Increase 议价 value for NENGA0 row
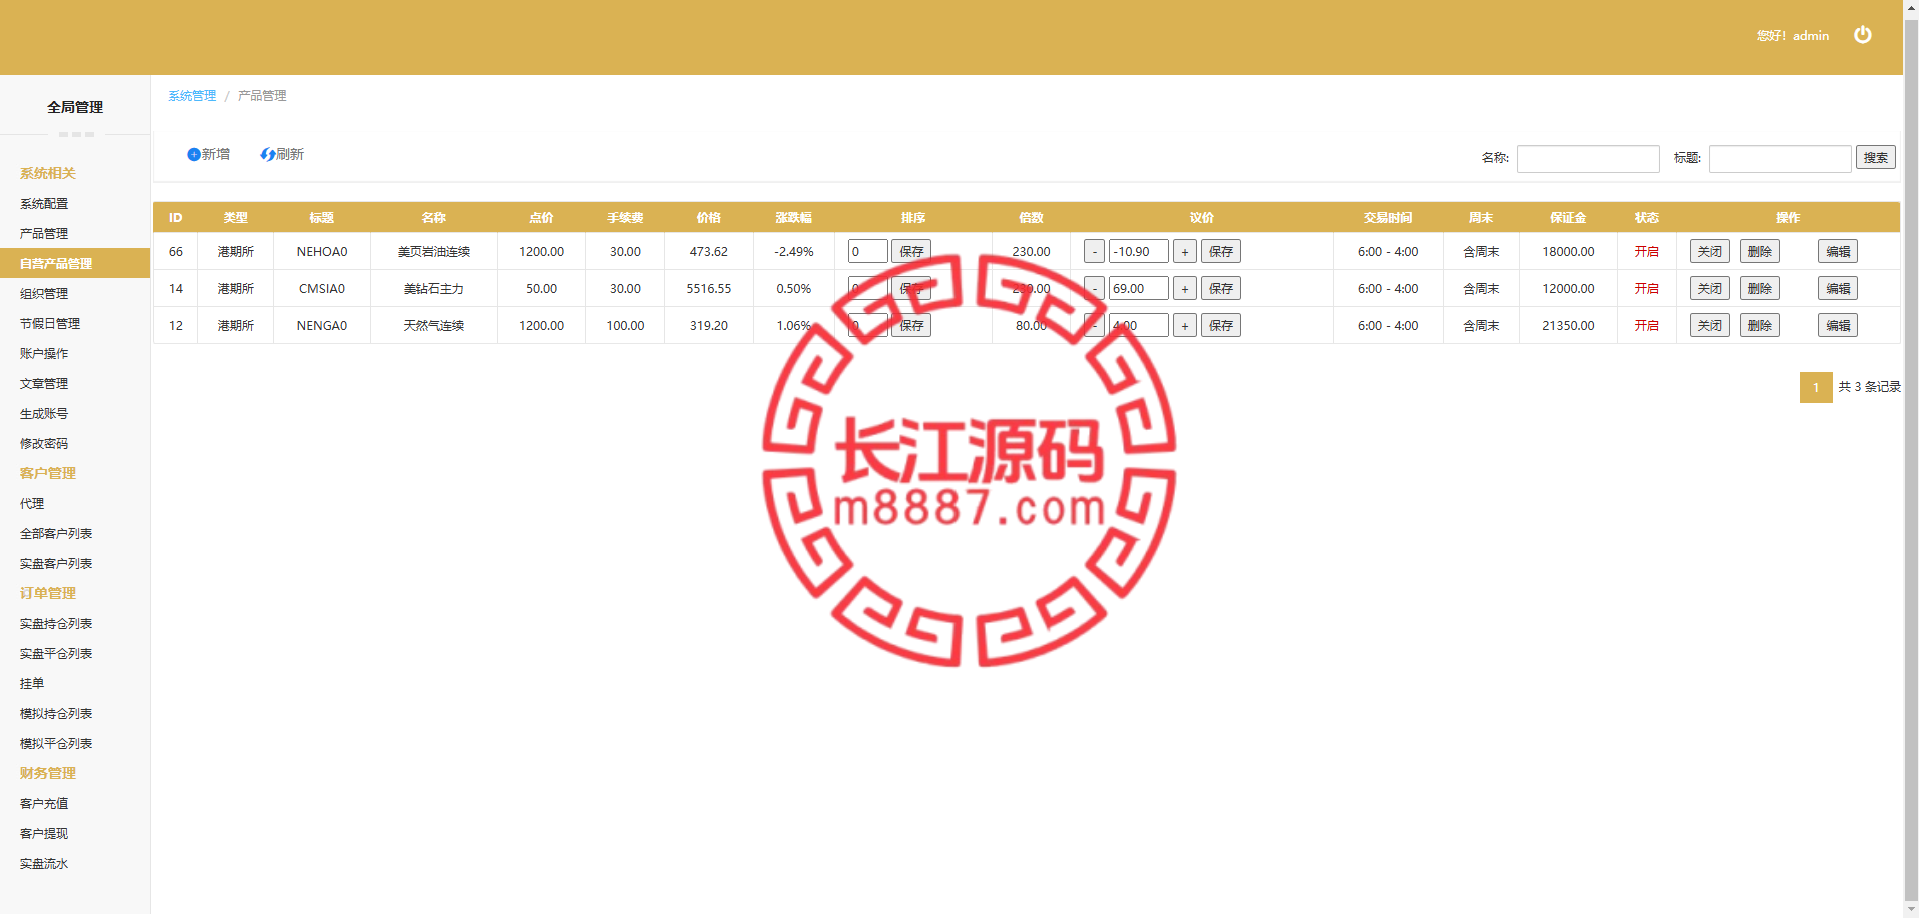Screen dimensions: 1919x918 coord(1185,325)
